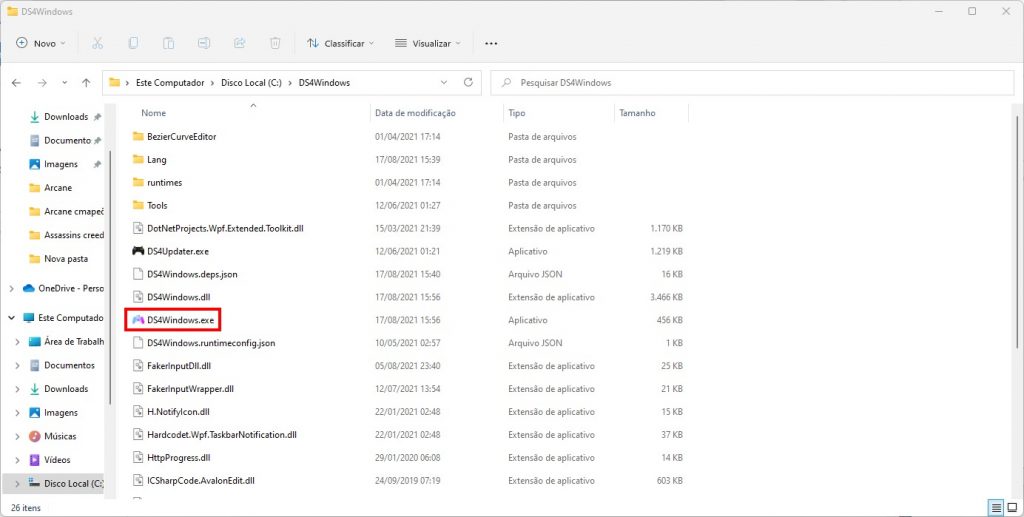Click the Paste clipboard icon
The image size is (1024, 517).
click(168, 43)
